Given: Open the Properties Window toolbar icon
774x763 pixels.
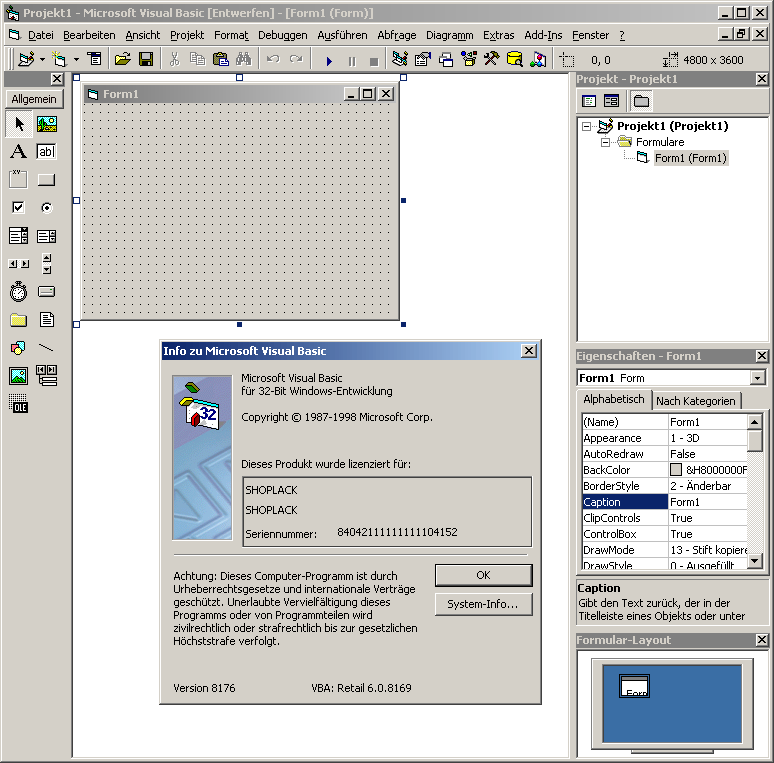Looking at the screenshot, I should [423, 60].
